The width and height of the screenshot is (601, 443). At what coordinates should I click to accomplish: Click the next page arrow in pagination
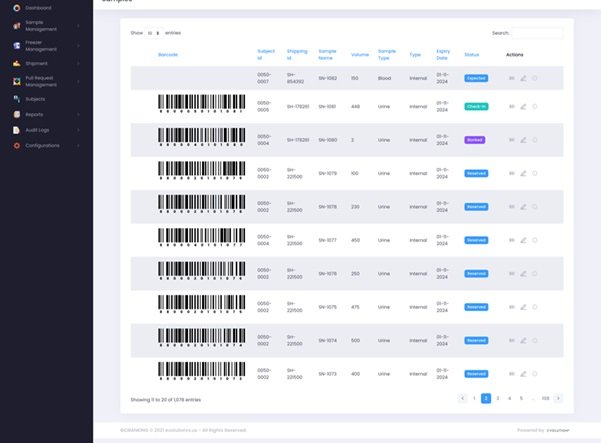558,398
